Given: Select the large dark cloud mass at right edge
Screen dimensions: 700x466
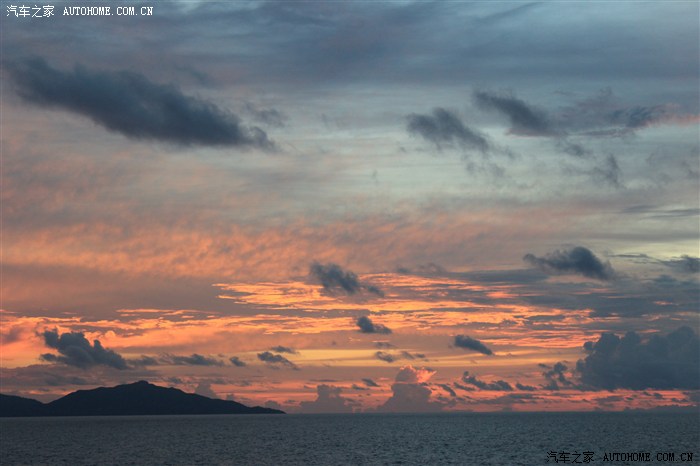Looking at the screenshot, I should tap(642, 360).
